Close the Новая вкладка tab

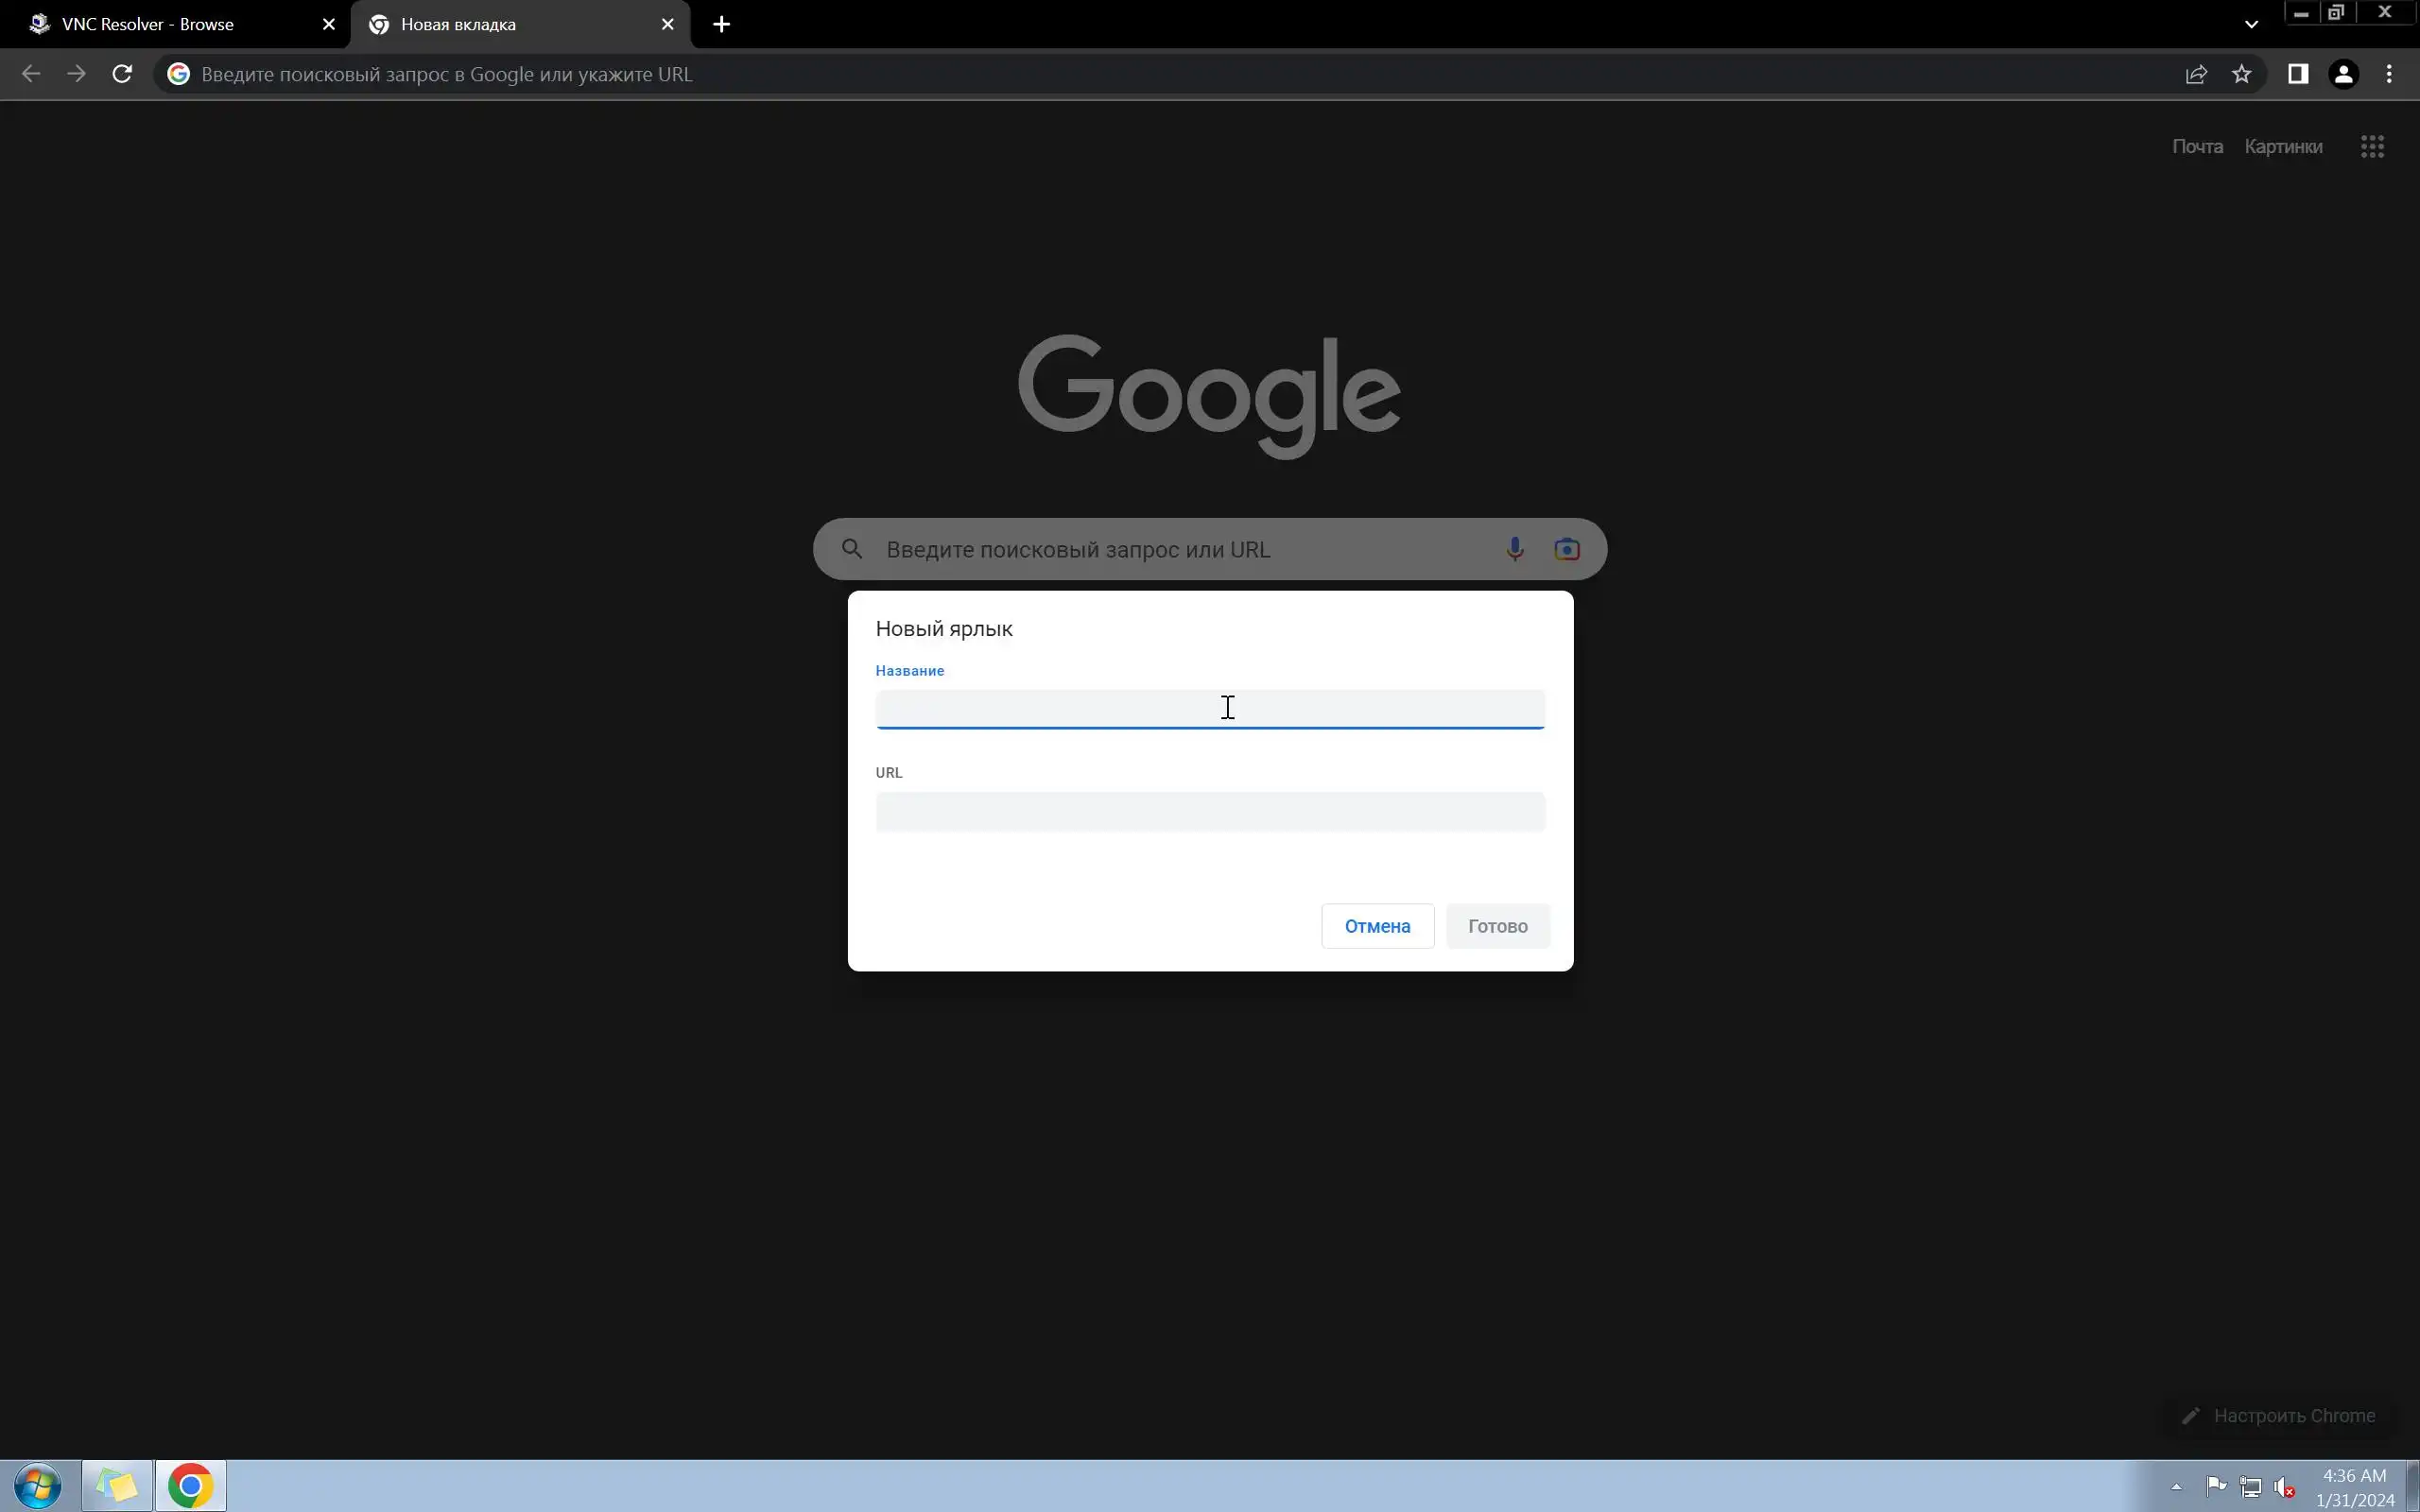[x=667, y=24]
